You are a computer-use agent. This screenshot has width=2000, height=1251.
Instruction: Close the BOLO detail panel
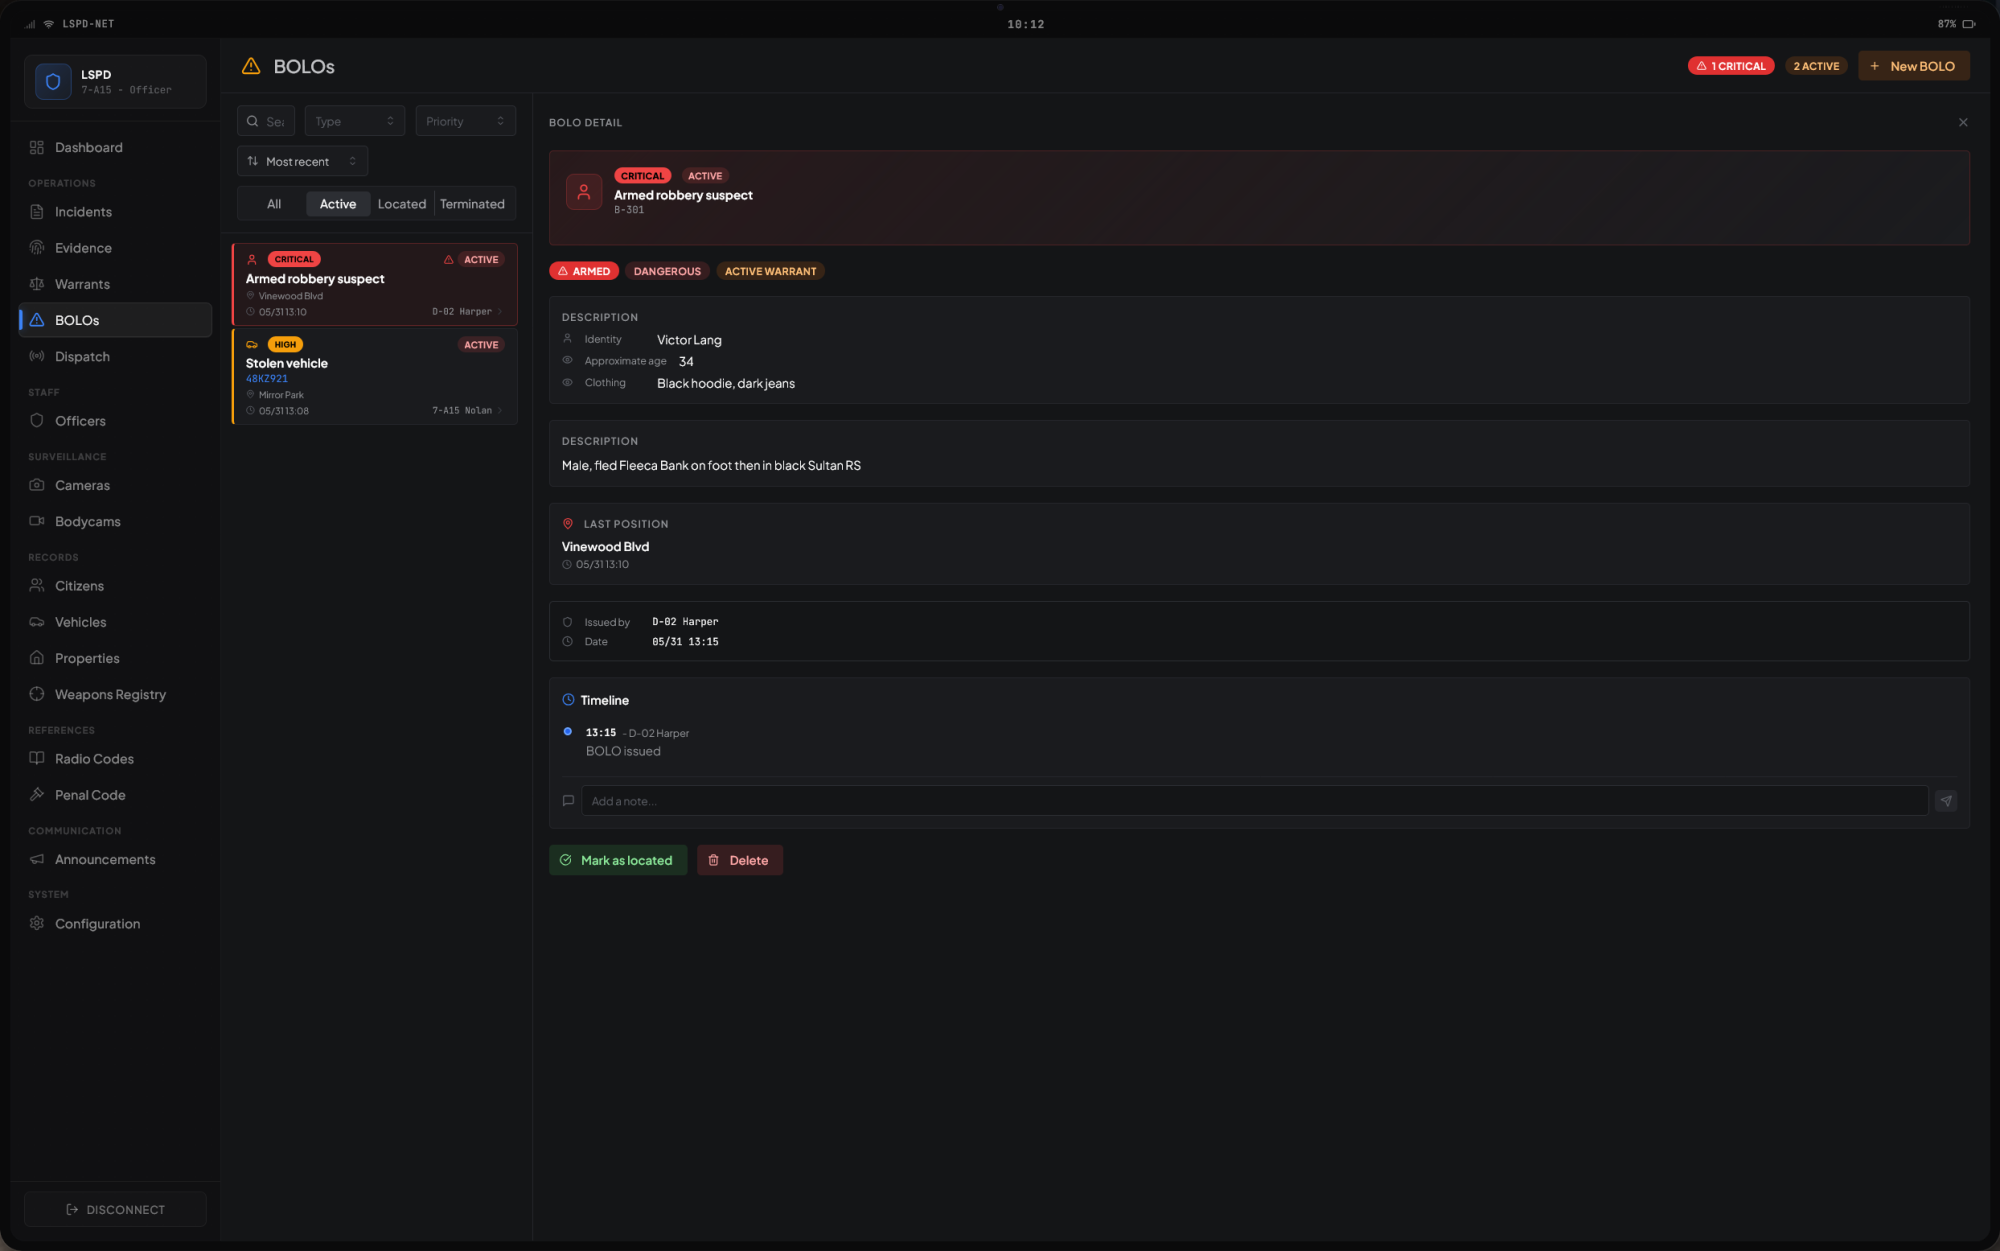tap(1963, 122)
